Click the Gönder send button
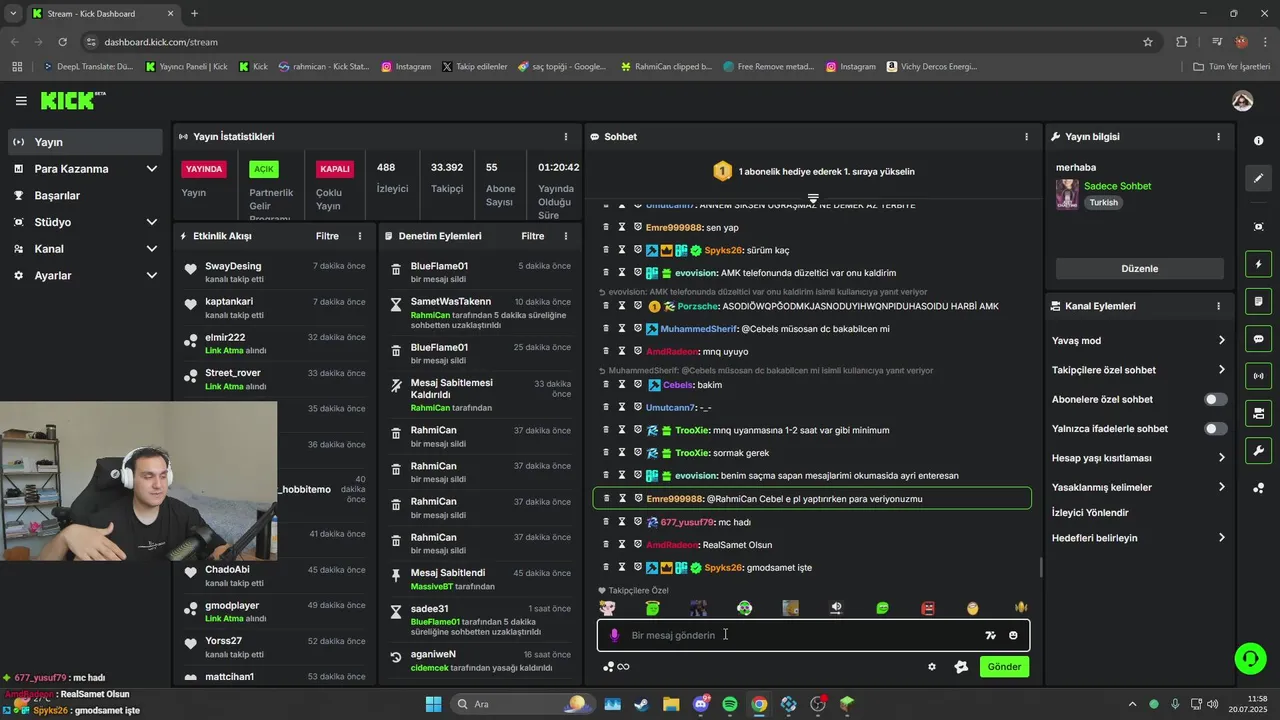This screenshot has width=1280, height=720. [x=1004, y=667]
